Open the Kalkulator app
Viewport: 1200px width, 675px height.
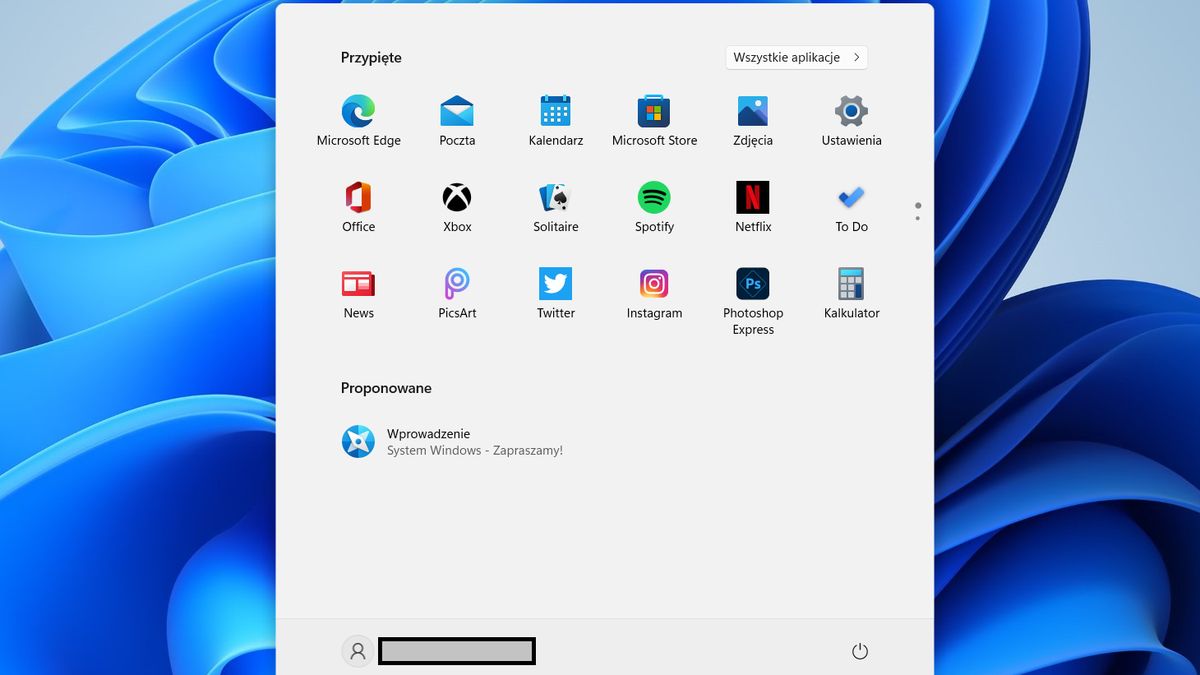850,285
